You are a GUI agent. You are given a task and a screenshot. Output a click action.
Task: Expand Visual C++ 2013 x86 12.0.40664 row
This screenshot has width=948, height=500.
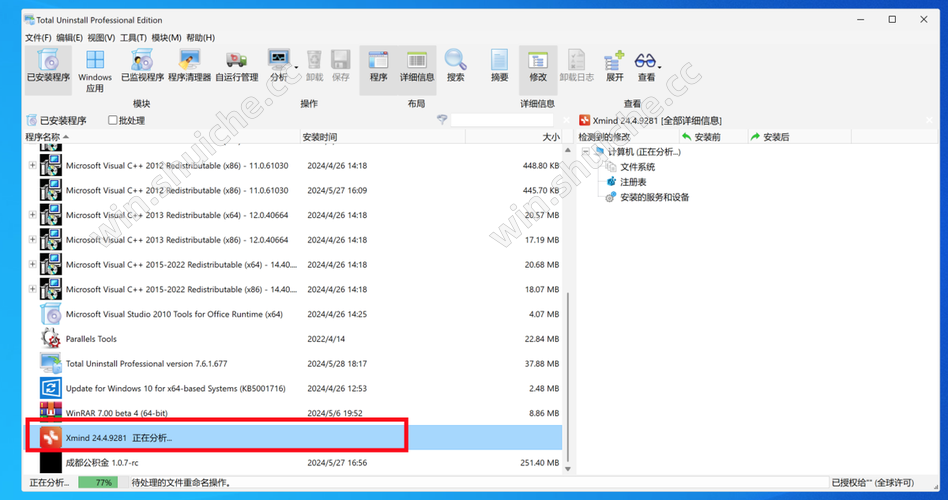[32, 239]
